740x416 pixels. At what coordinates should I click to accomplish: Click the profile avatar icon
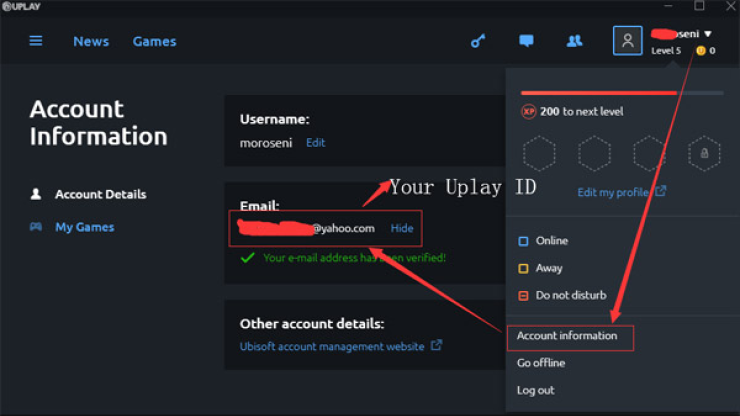click(x=627, y=41)
